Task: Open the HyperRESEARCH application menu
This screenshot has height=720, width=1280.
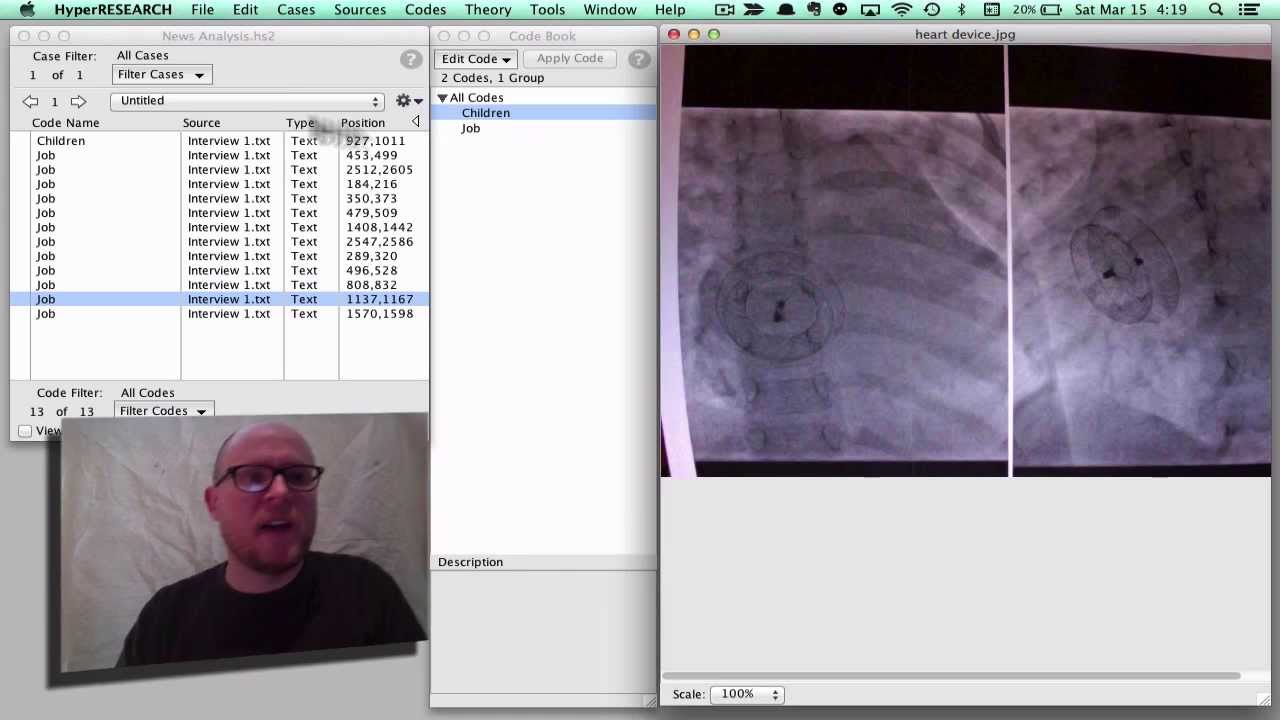Action: point(113,10)
